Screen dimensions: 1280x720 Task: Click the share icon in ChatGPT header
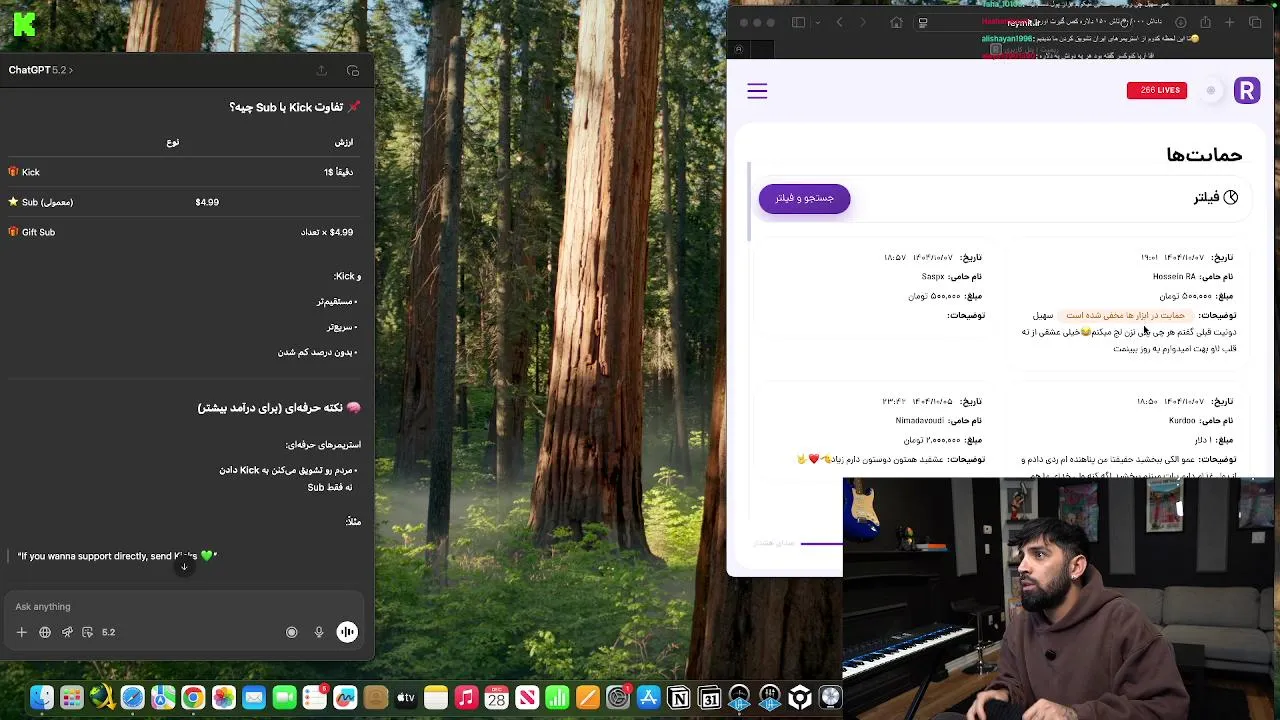point(321,70)
